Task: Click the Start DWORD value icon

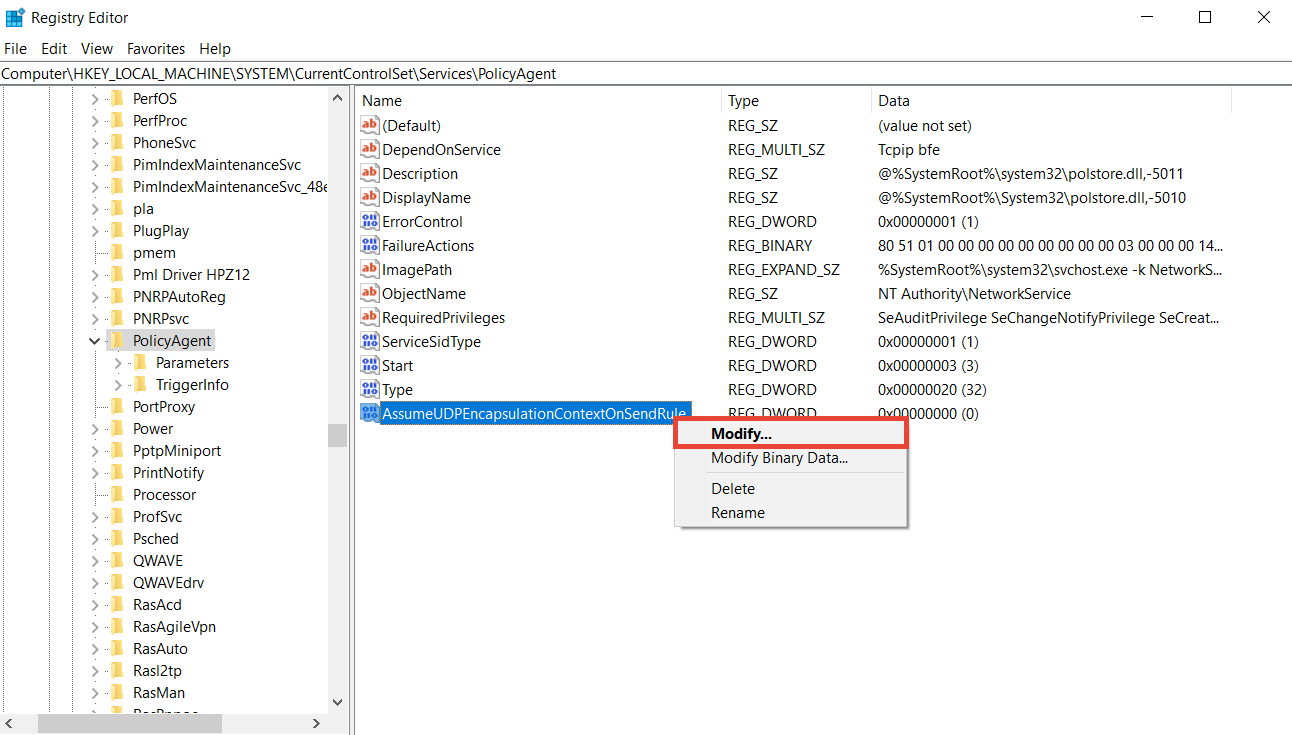Action: (x=370, y=366)
